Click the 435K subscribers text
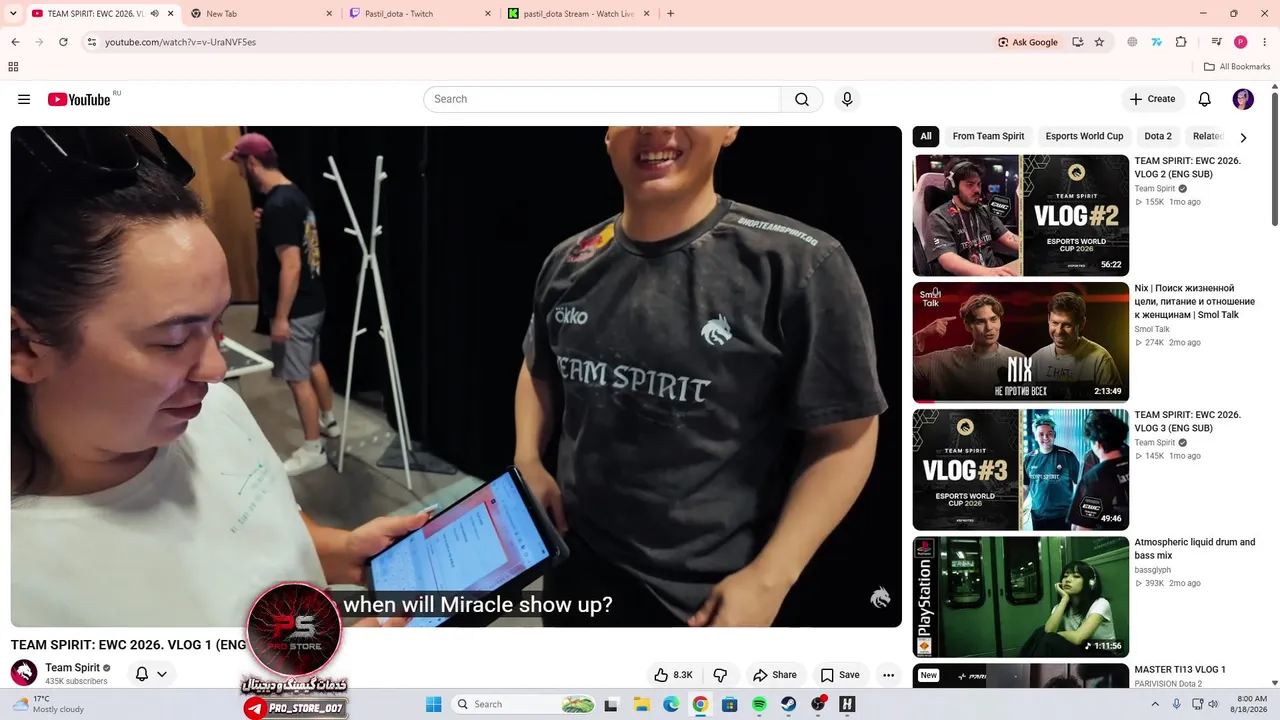Image resolution: width=1280 pixels, height=720 pixels. pos(76,681)
